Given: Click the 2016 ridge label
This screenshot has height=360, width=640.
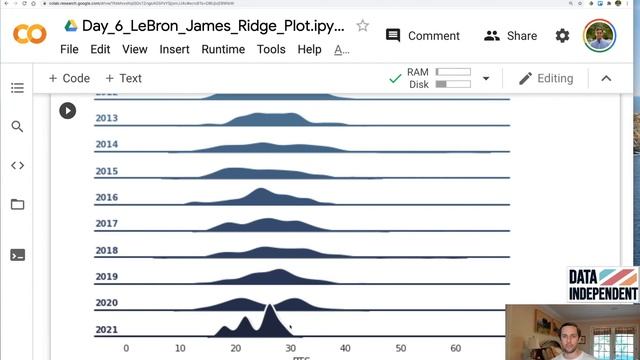Looking at the screenshot, I should [107, 197].
